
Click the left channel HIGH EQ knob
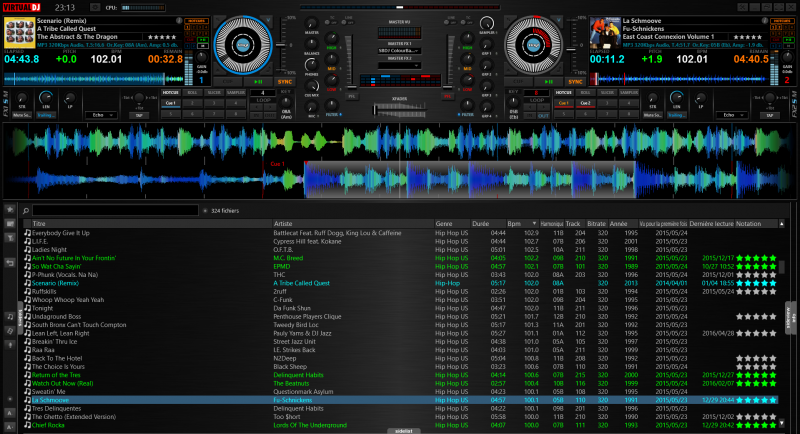332,39
